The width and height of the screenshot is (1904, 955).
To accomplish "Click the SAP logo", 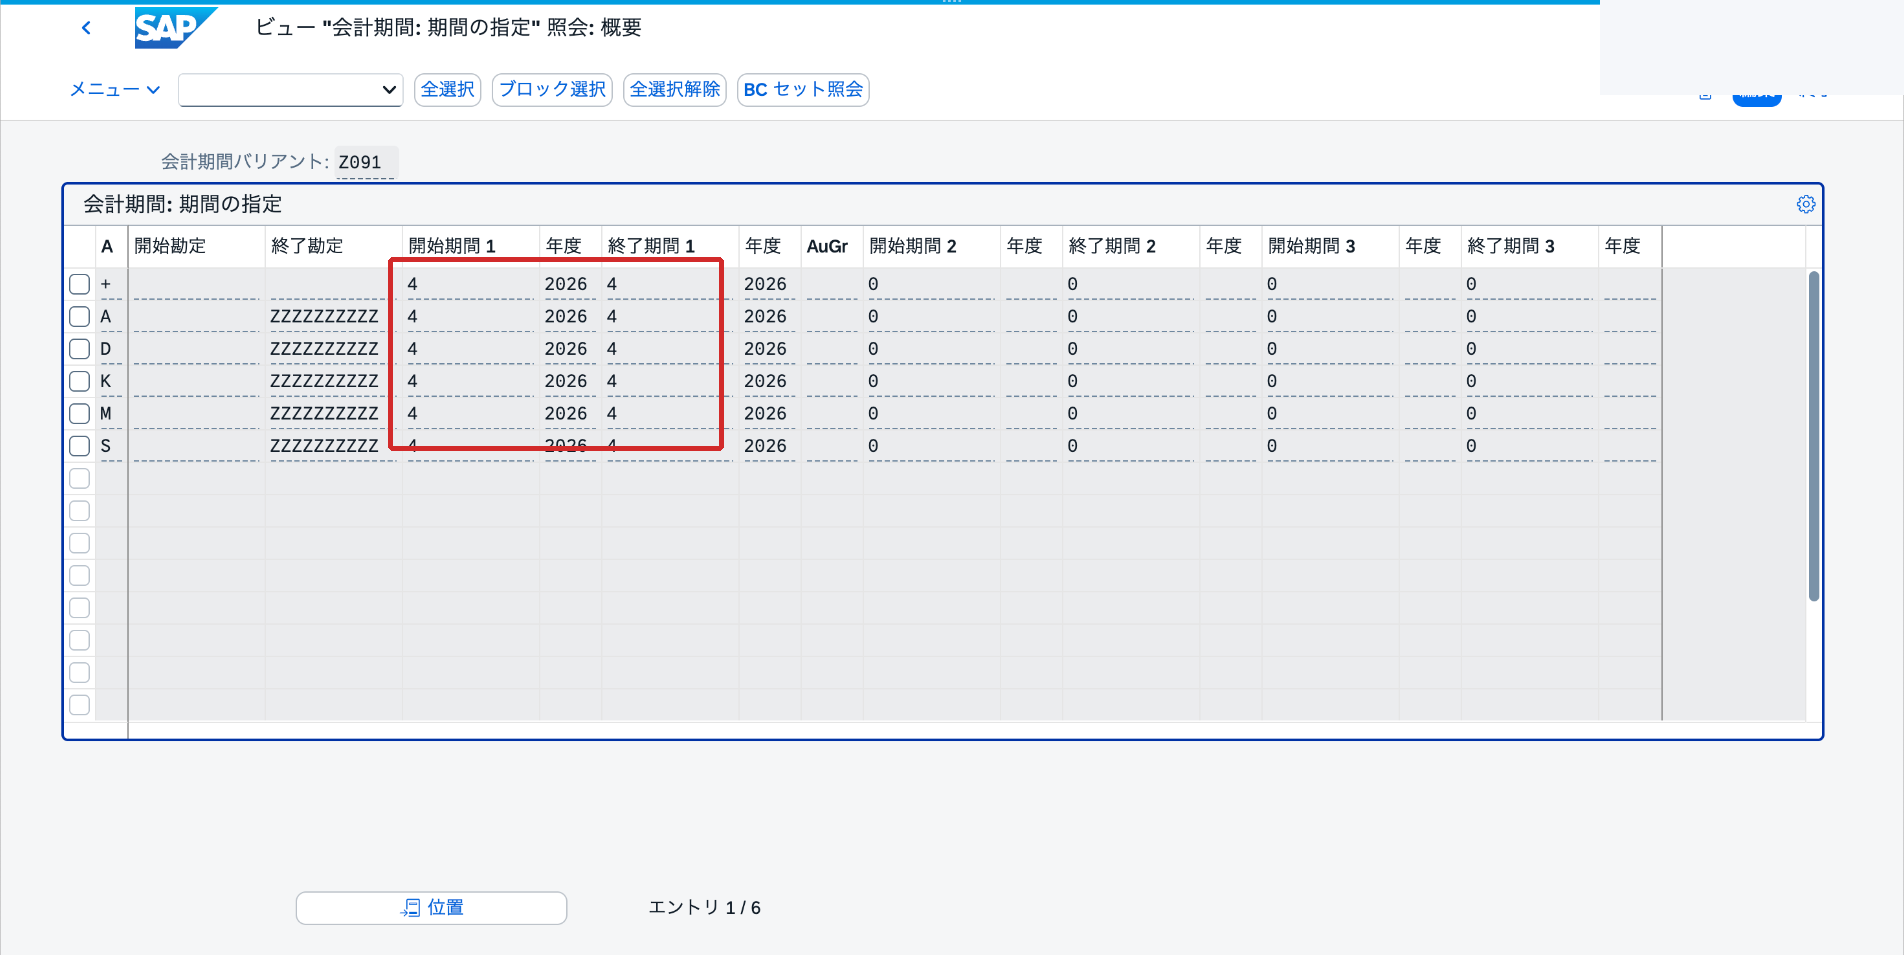I will tap(175, 28).
